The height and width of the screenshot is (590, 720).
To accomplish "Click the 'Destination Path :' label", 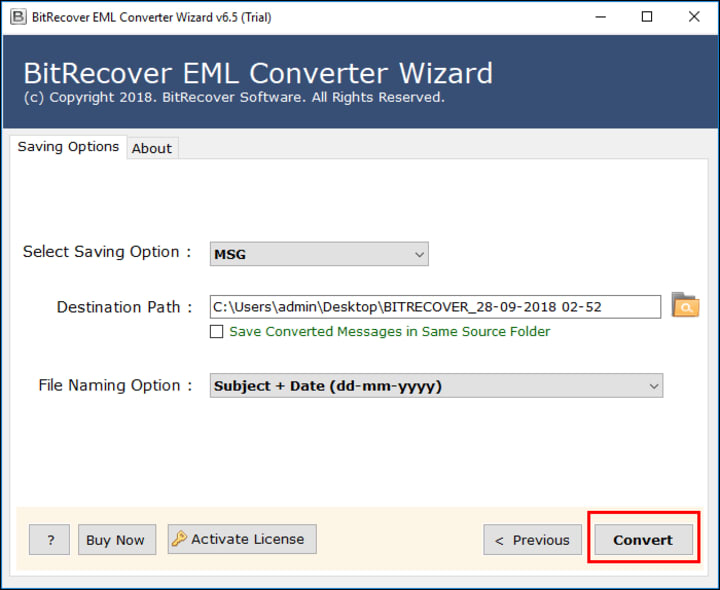I will pos(124,307).
